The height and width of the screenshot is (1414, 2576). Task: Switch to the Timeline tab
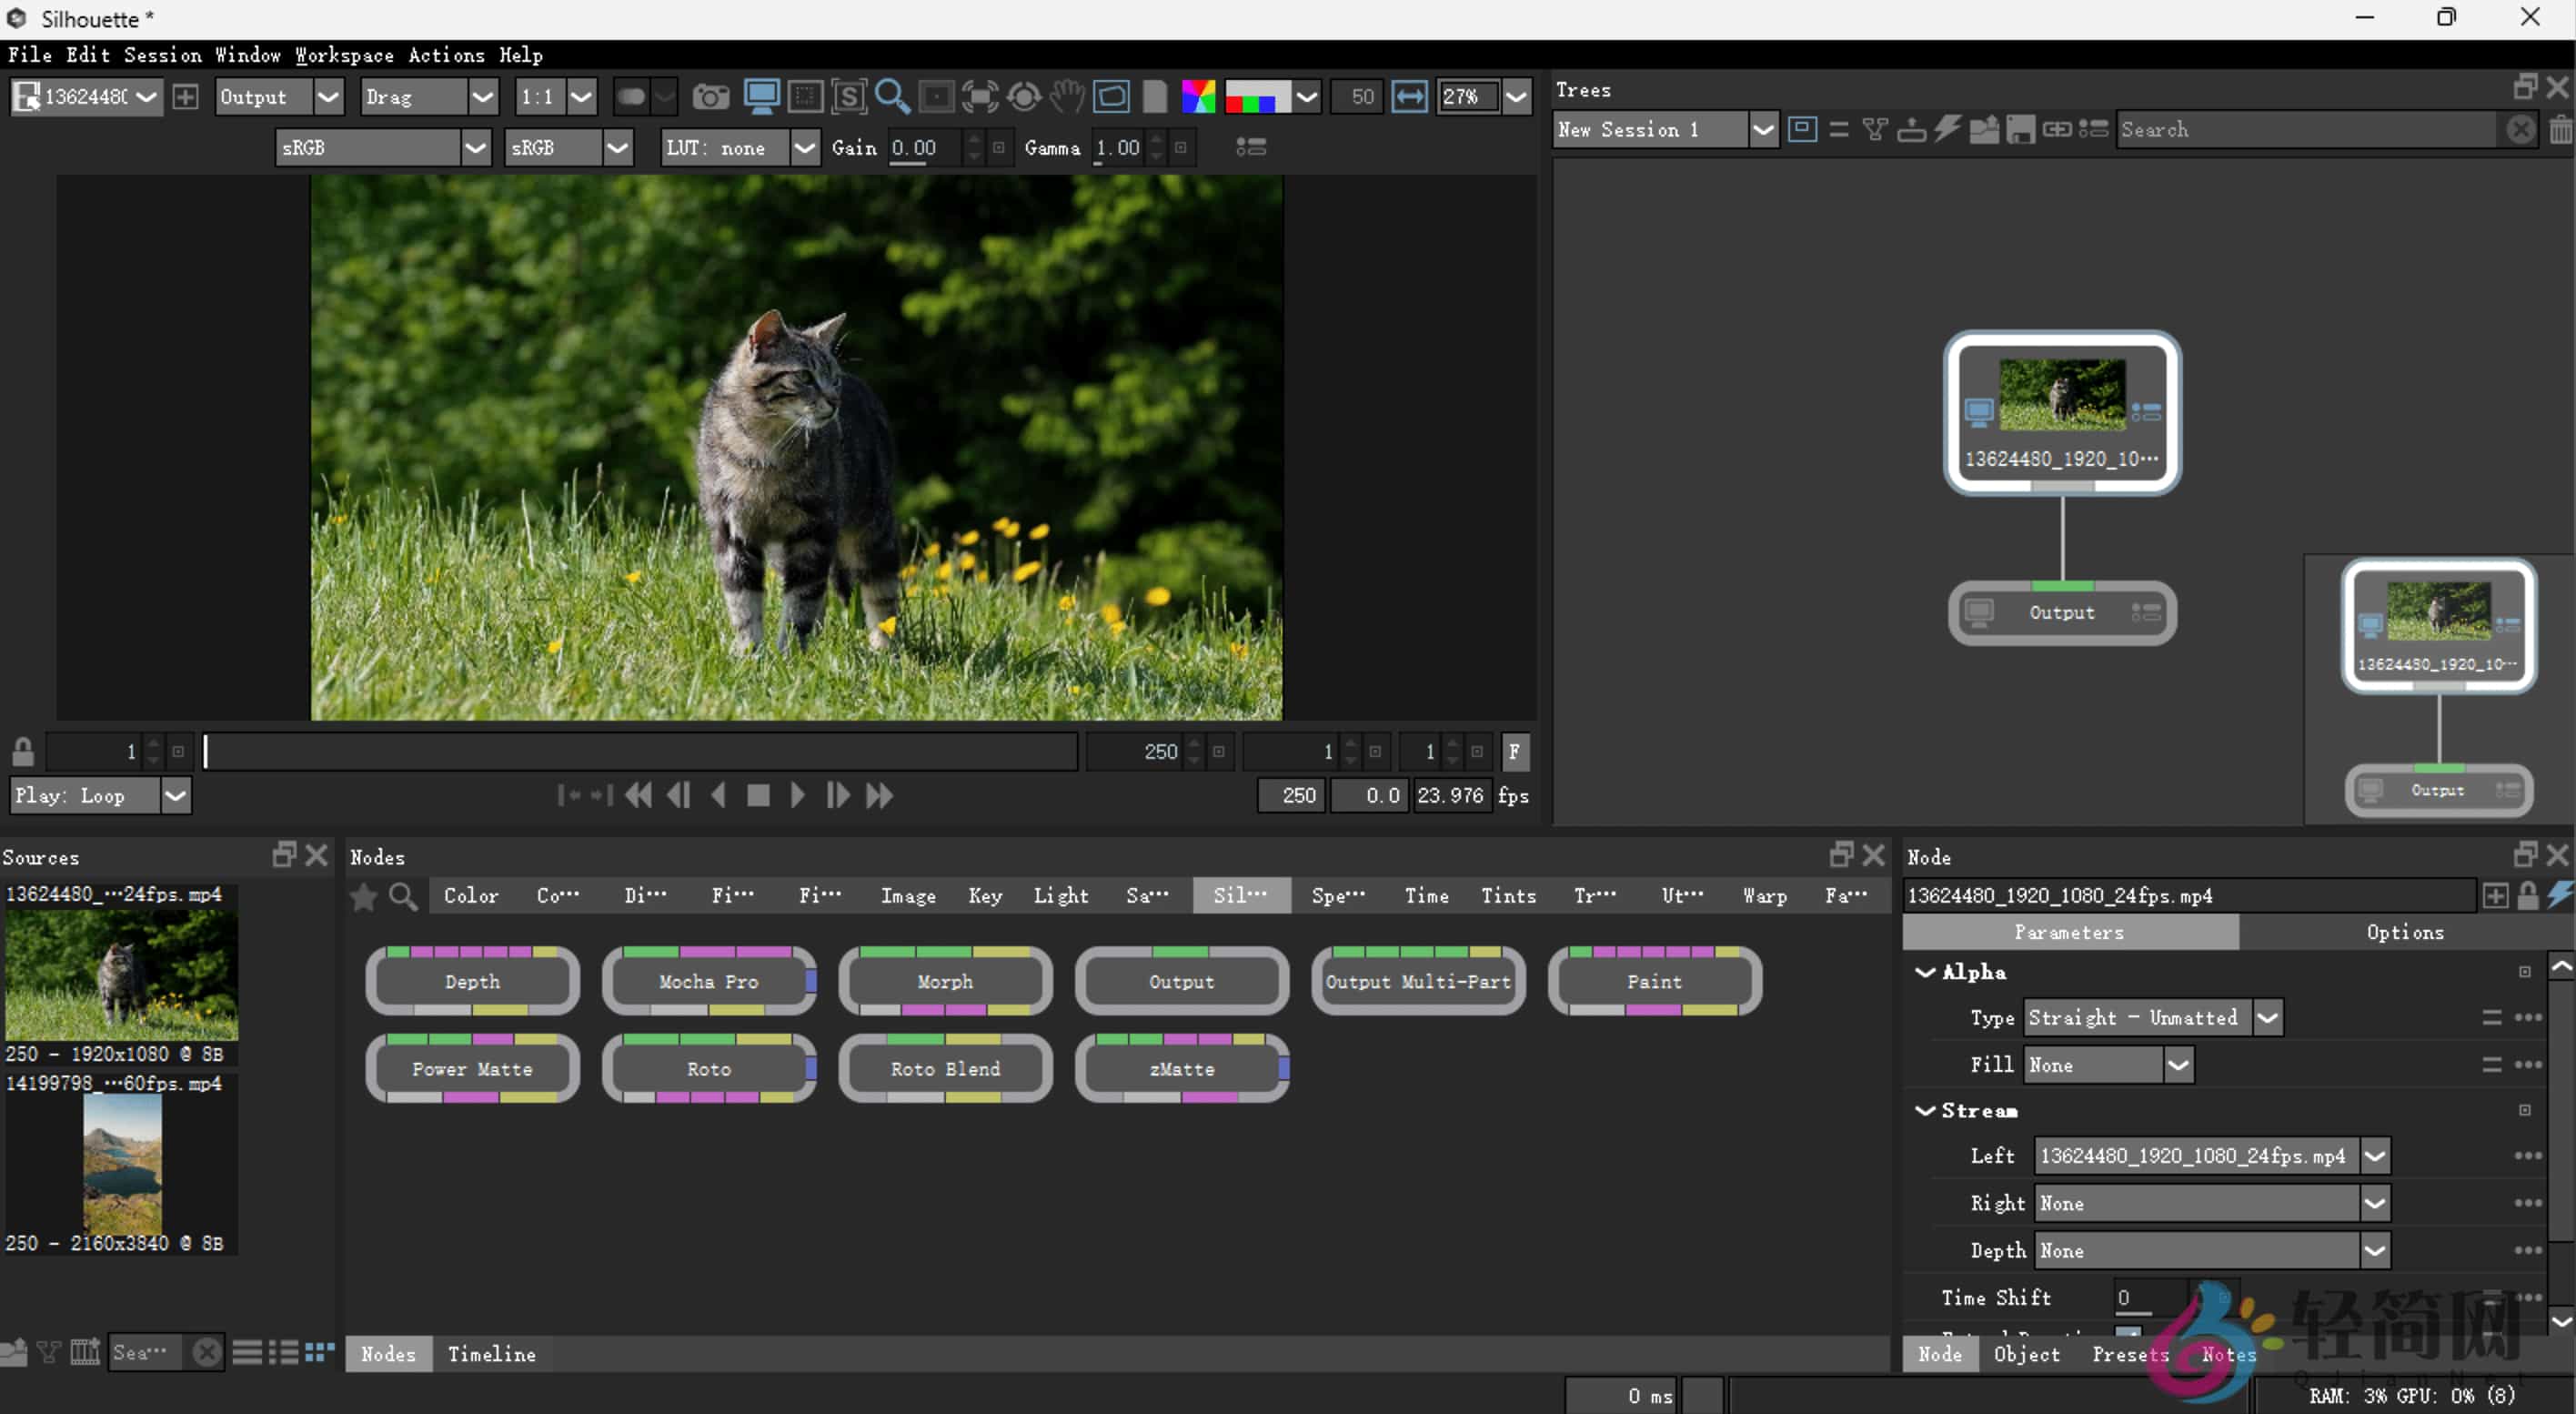tap(491, 1353)
